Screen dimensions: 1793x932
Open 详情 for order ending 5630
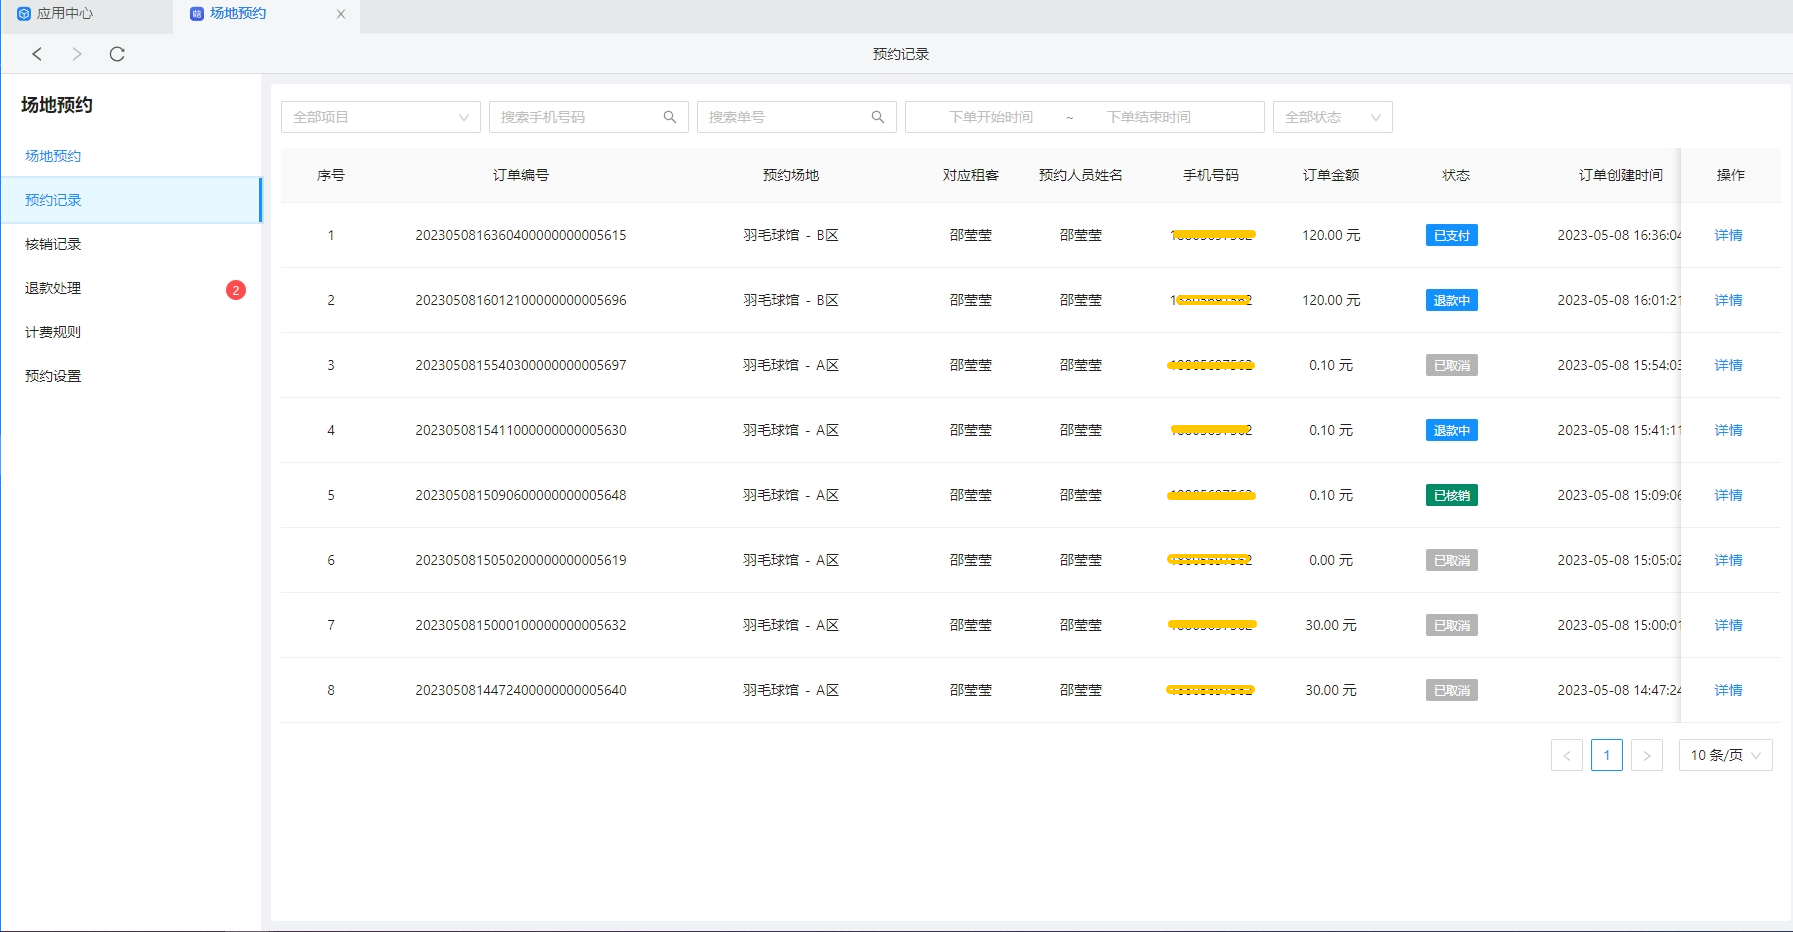coord(1728,430)
